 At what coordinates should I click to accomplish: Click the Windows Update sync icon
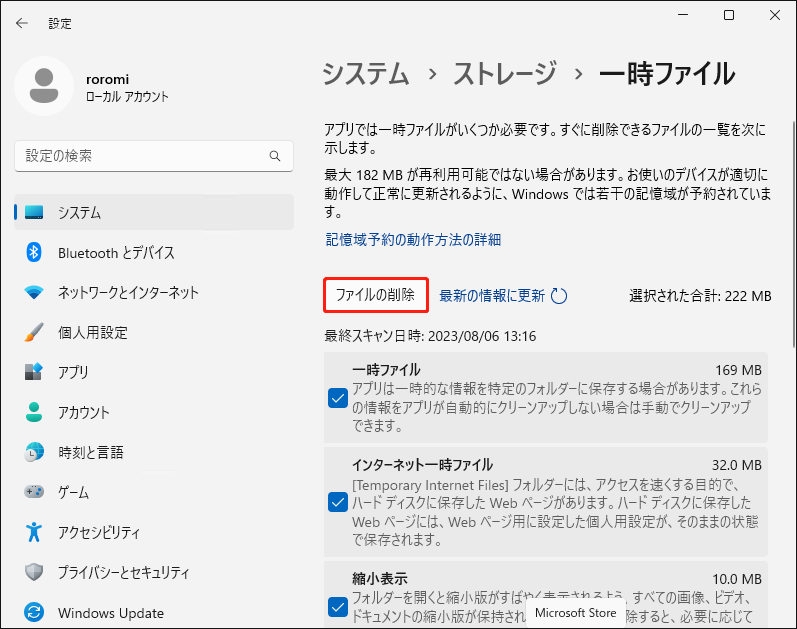coord(34,612)
